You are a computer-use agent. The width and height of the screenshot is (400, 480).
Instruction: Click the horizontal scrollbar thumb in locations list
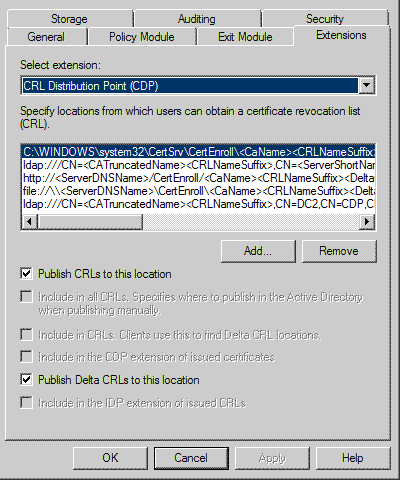pyautogui.click(x=90, y=221)
